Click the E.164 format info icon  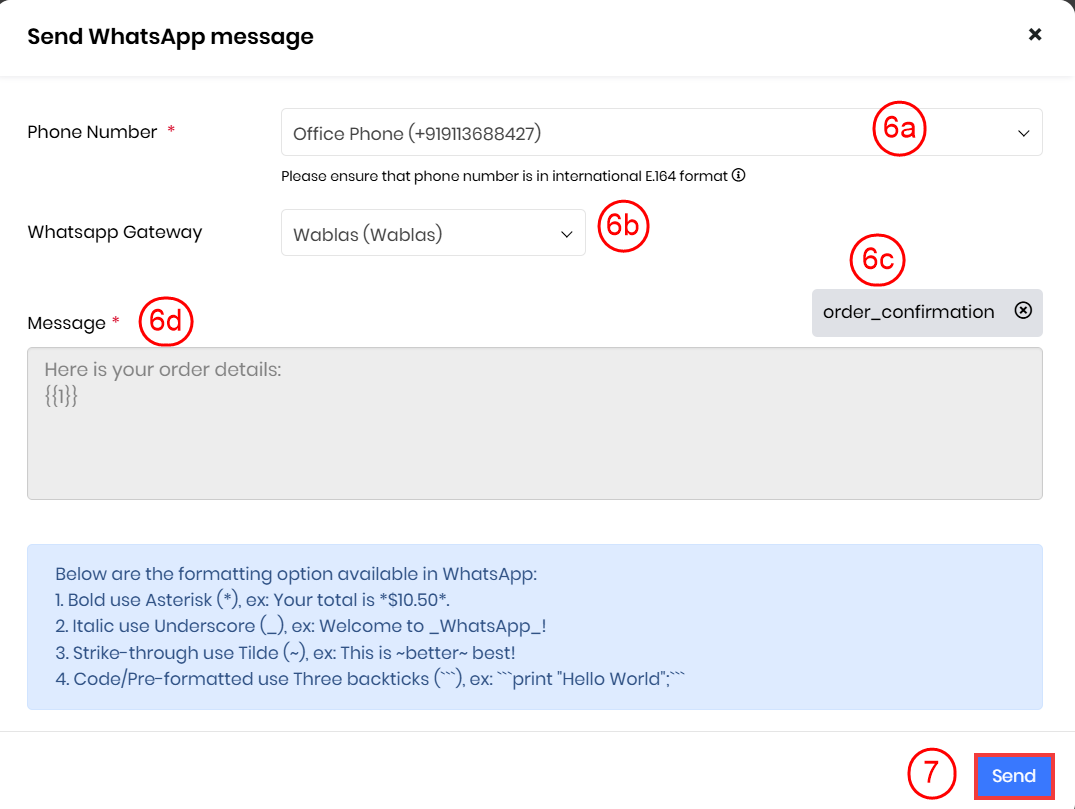[739, 176]
